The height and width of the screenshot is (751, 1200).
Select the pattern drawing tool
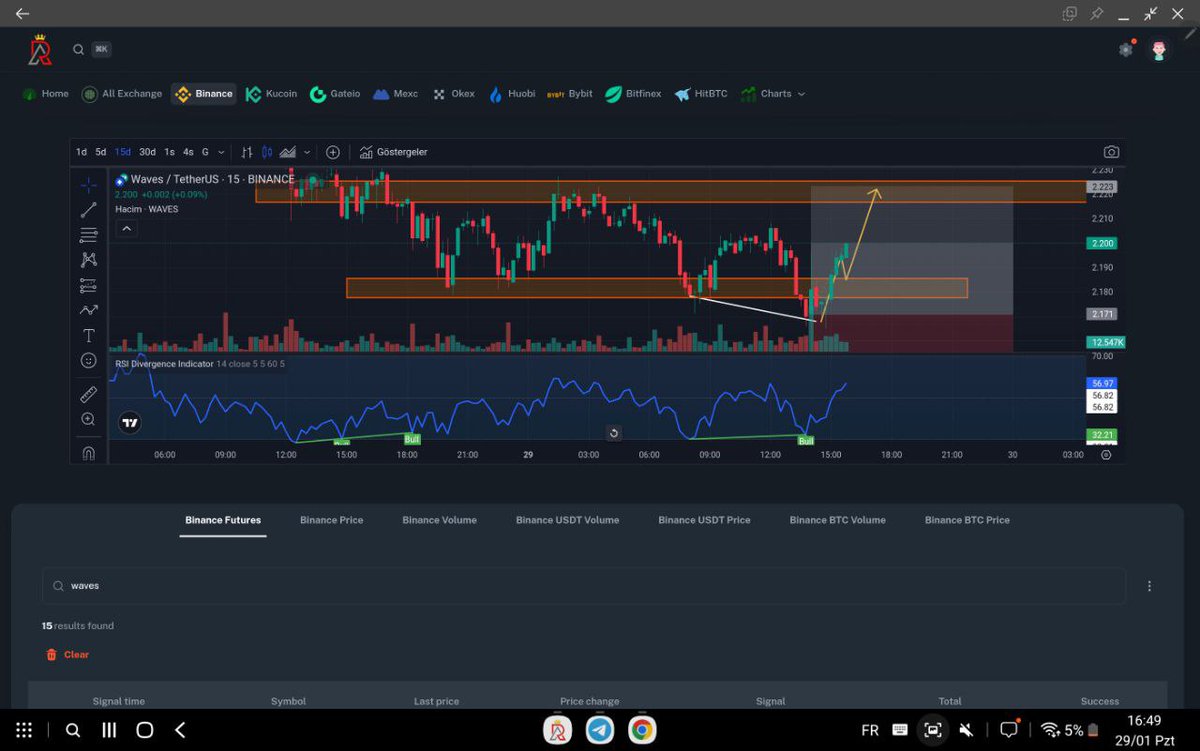coord(89,260)
